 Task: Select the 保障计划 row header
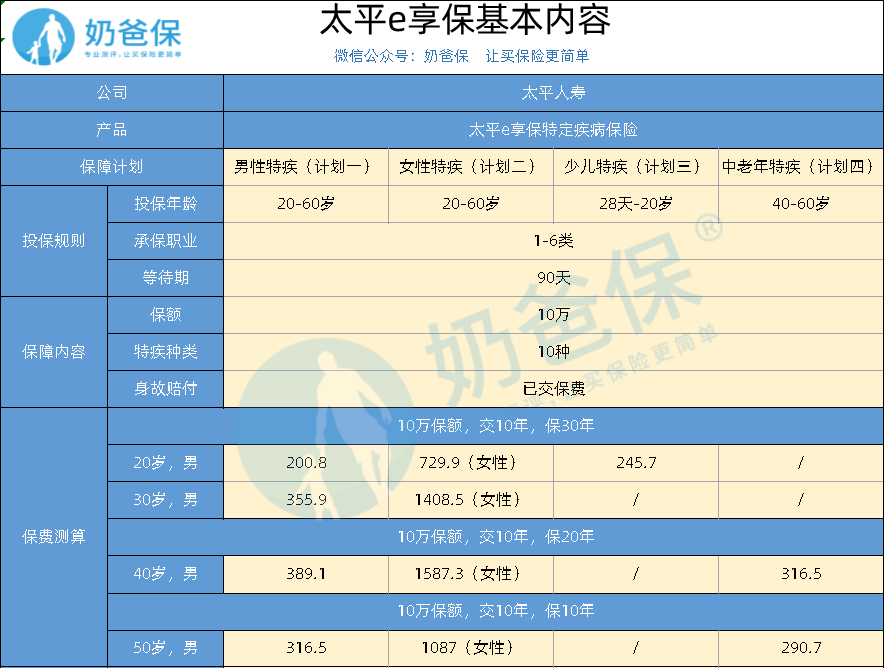click(x=112, y=167)
